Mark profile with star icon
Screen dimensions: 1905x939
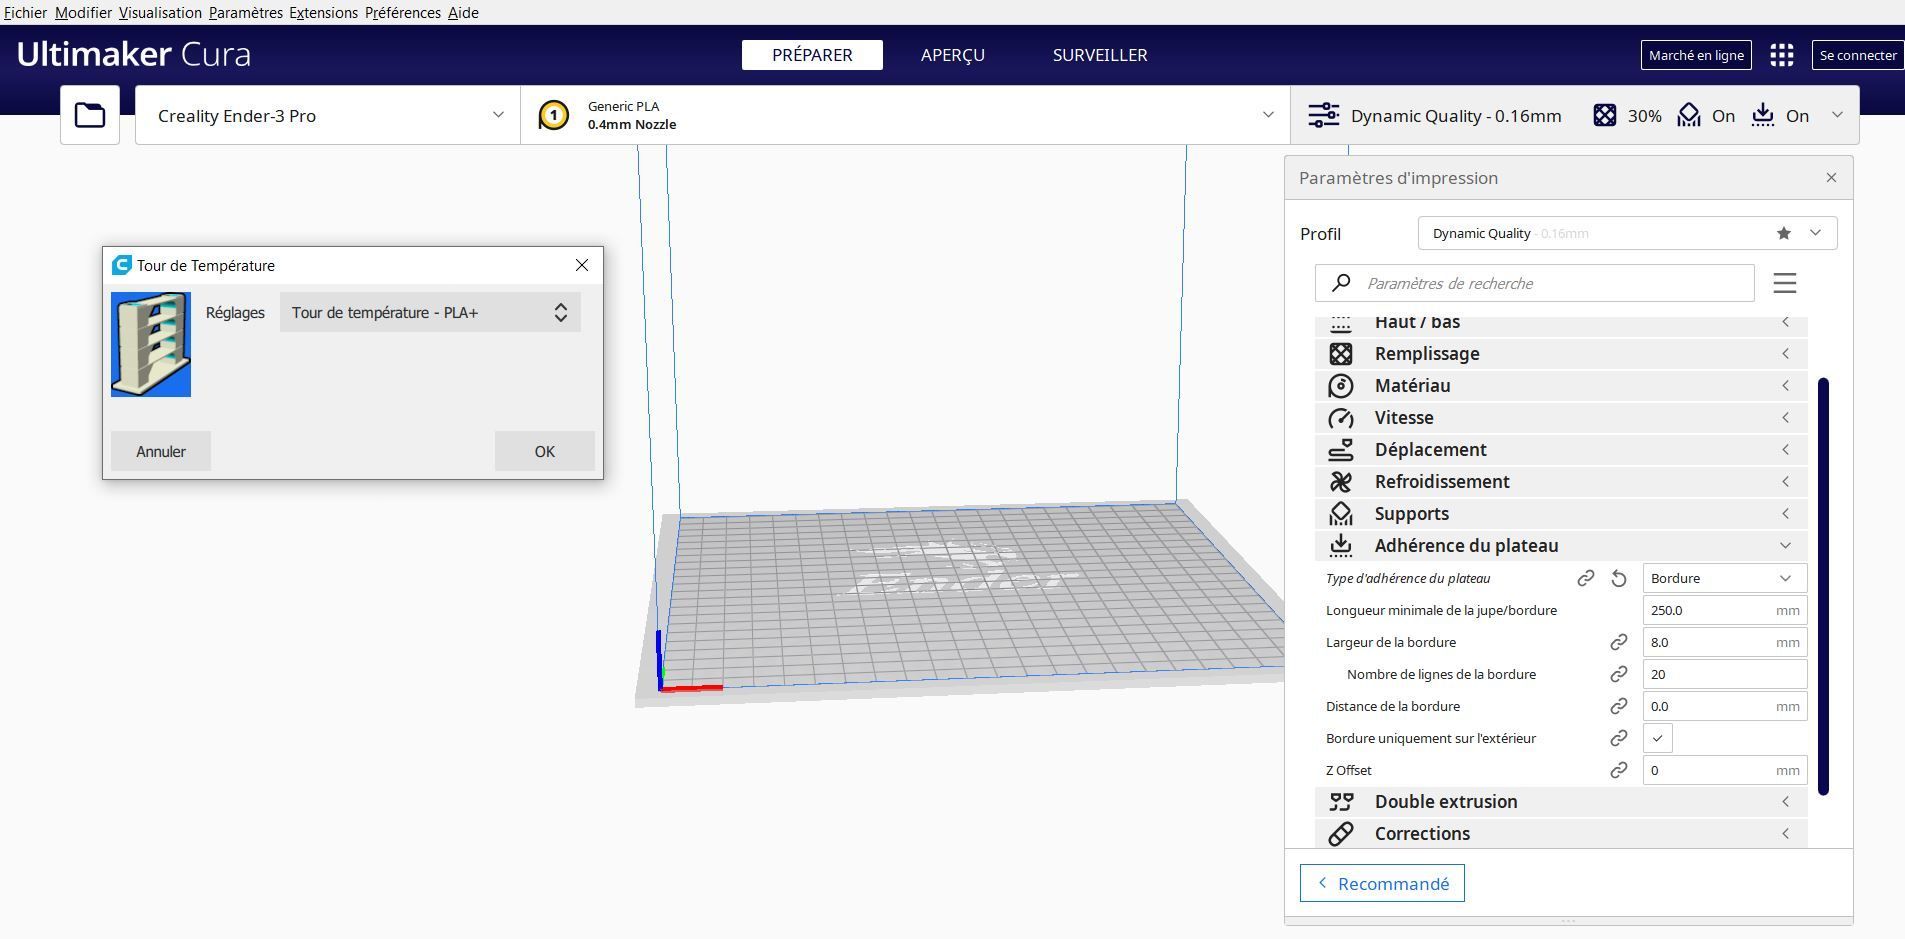tap(1784, 233)
